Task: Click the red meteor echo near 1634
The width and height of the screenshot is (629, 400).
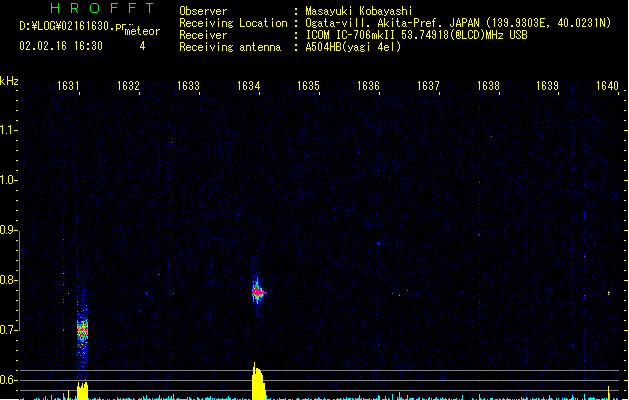Action: [258, 292]
